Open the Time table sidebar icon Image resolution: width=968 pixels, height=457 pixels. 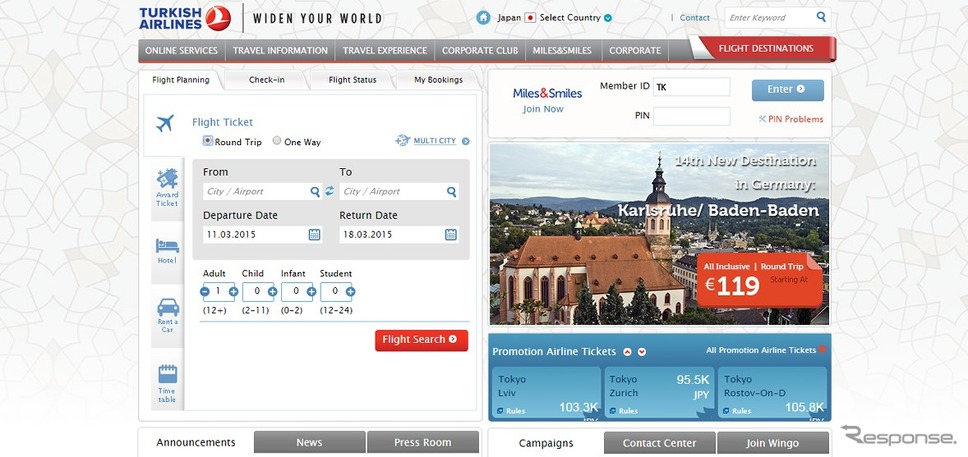(167, 383)
